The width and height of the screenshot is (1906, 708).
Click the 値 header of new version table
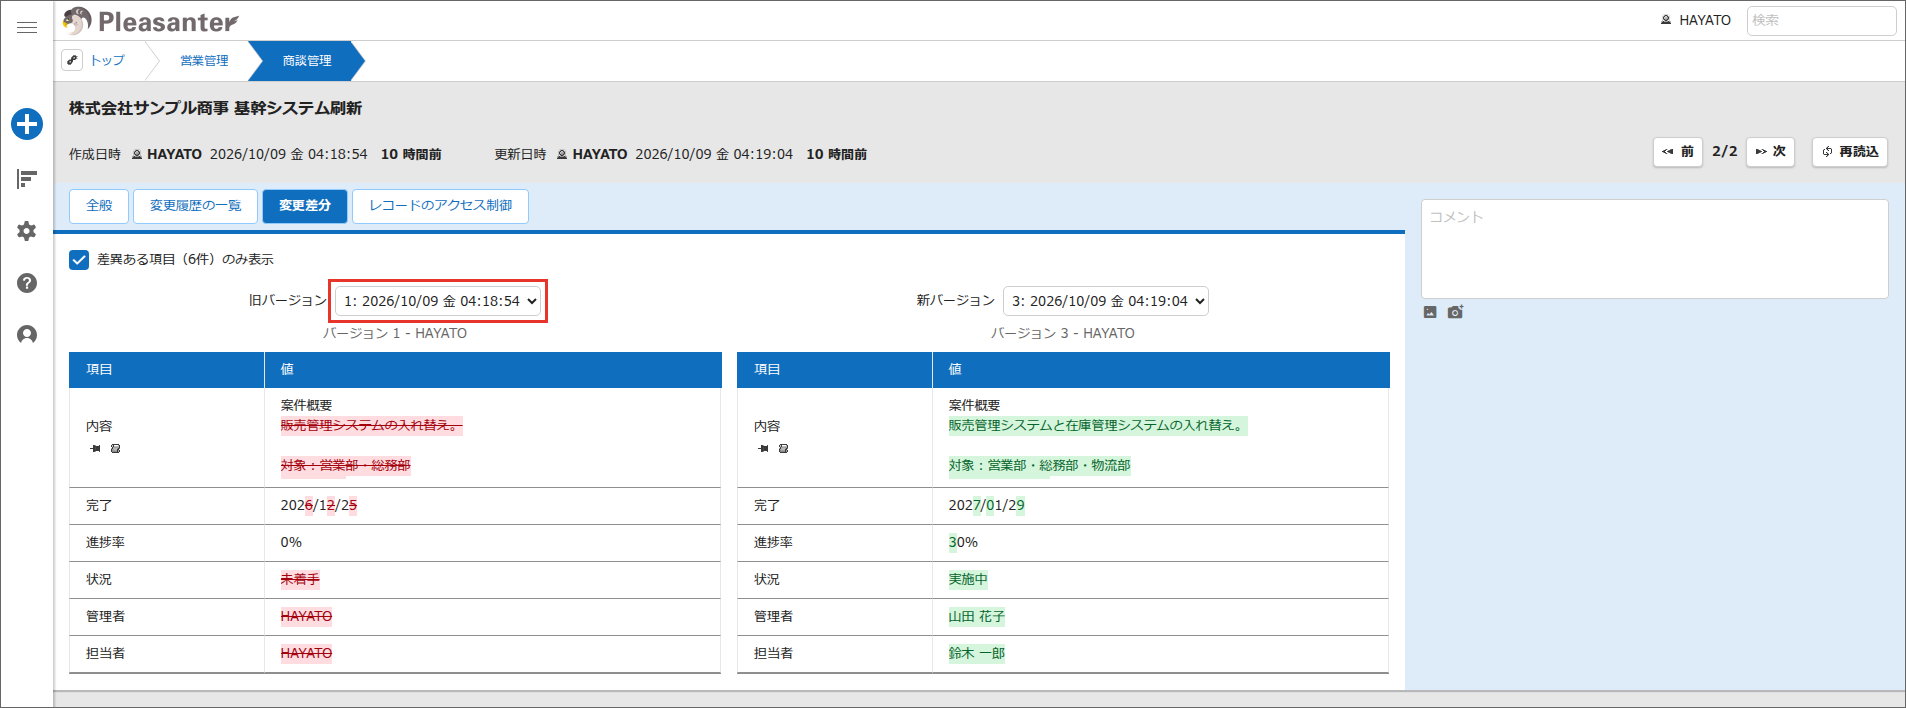(1161, 370)
